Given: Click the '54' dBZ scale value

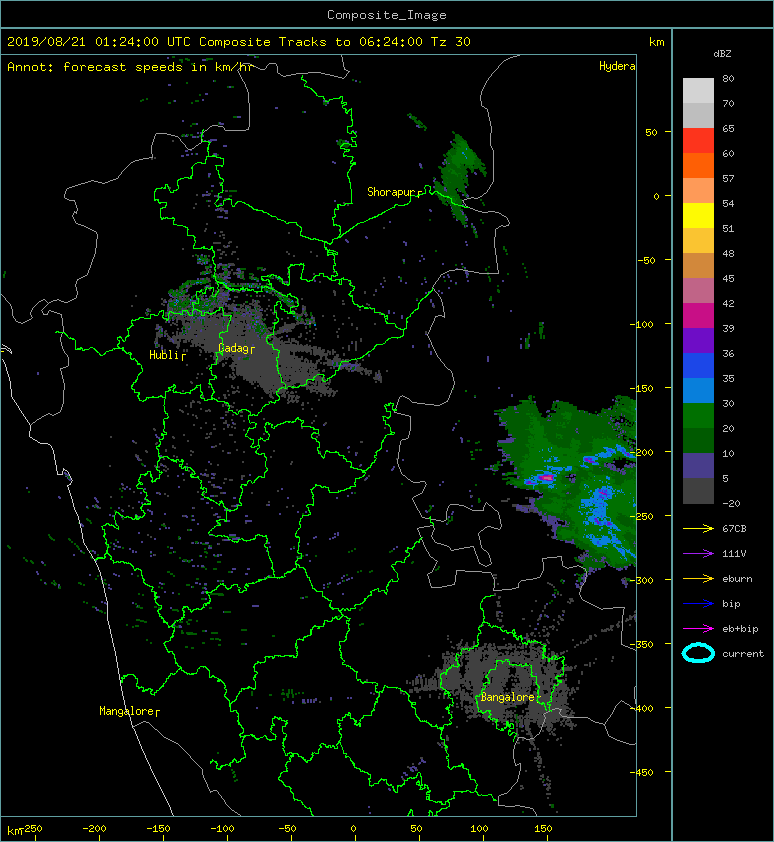Looking at the screenshot, I should pos(728,204).
